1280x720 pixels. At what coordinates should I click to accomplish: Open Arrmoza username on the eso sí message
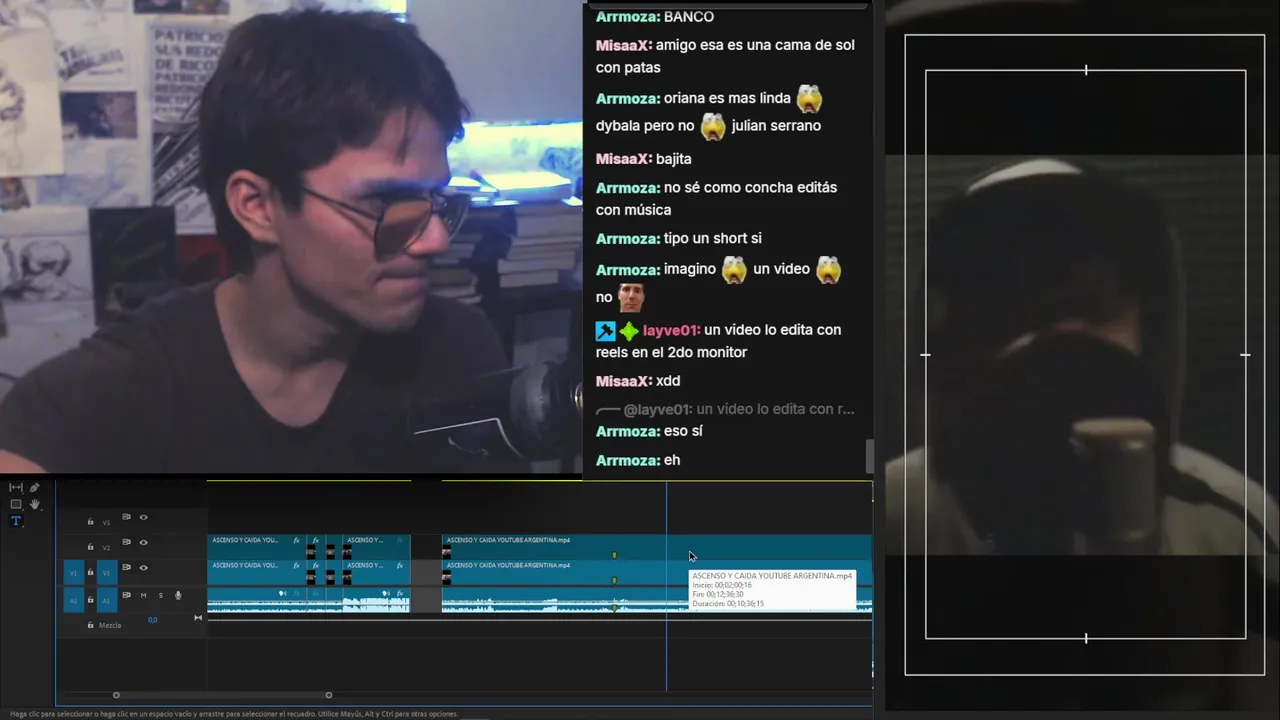(628, 431)
